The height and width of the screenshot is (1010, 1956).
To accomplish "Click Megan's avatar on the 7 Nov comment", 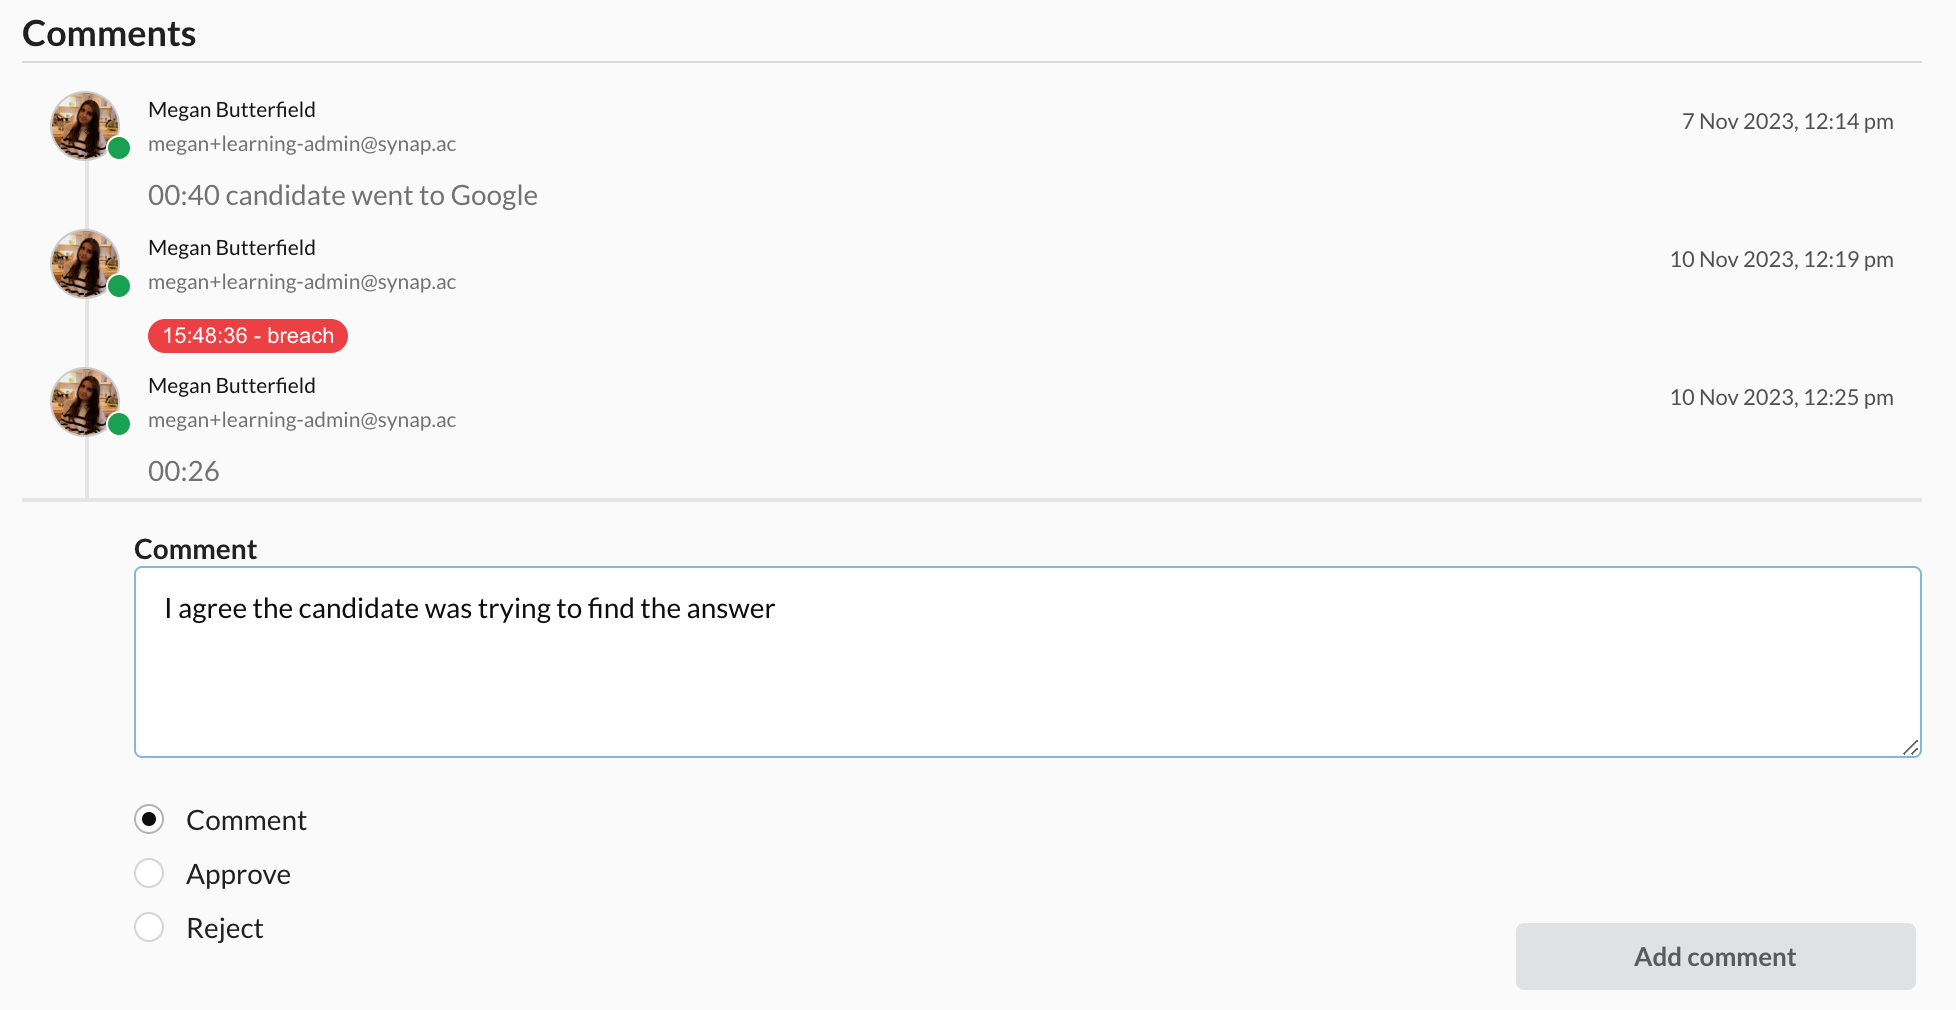I will tap(85, 126).
